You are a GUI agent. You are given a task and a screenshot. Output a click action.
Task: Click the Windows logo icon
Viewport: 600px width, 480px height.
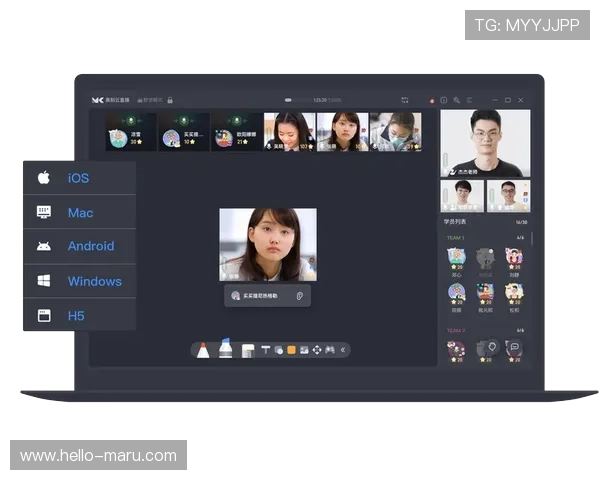44,281
